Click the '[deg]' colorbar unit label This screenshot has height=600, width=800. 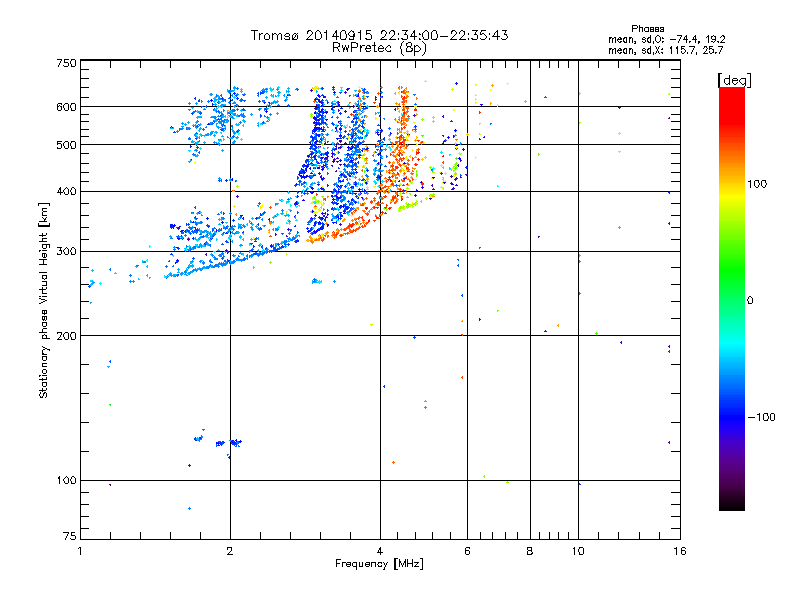[x=734, y=80]
